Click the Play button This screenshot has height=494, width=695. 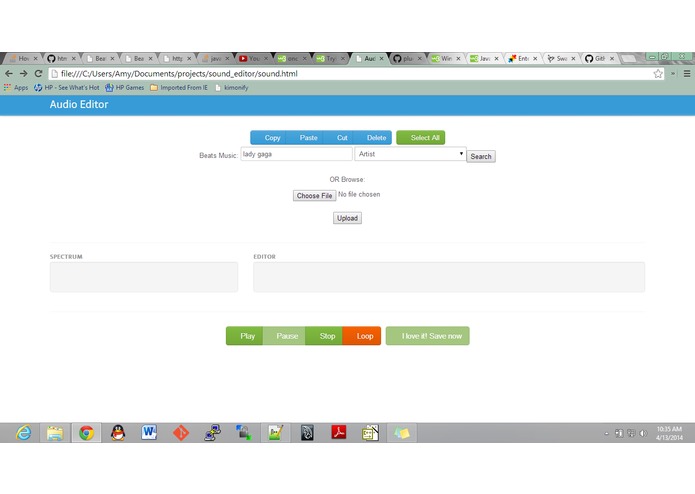pyautogui.click(x=245, y=336)
